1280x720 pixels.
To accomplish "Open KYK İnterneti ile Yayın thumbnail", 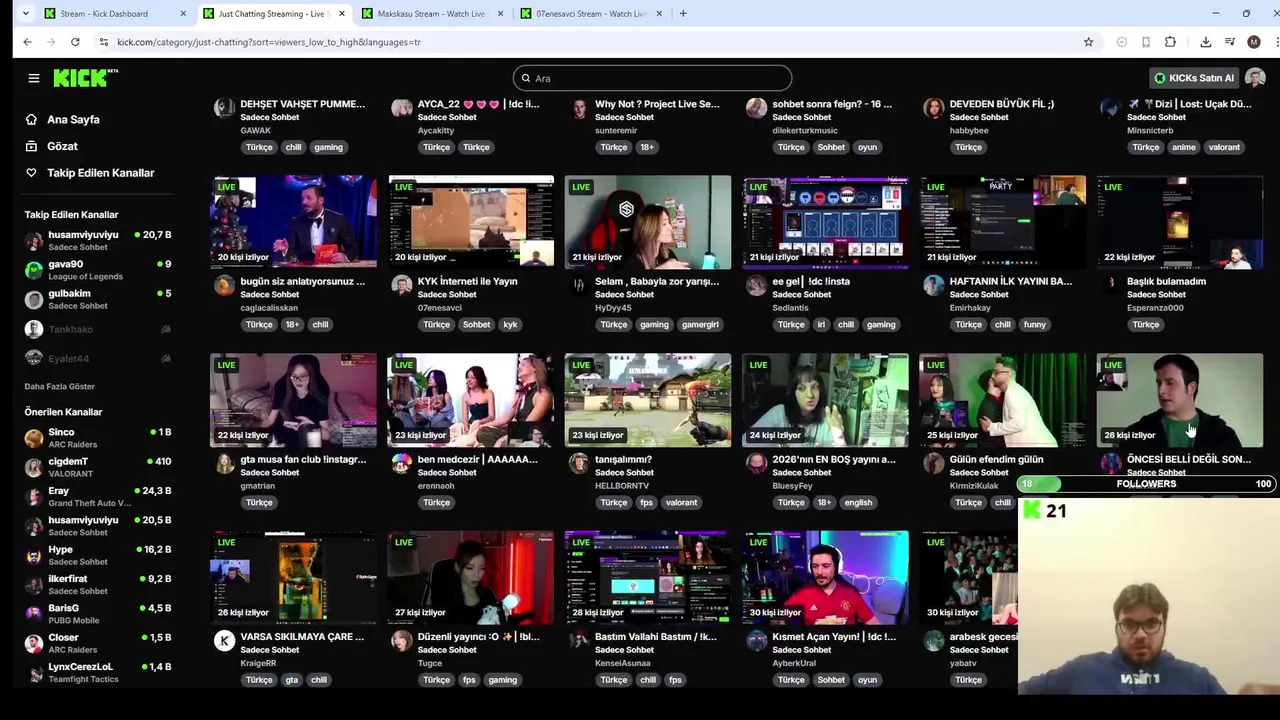I will [471, 222].
